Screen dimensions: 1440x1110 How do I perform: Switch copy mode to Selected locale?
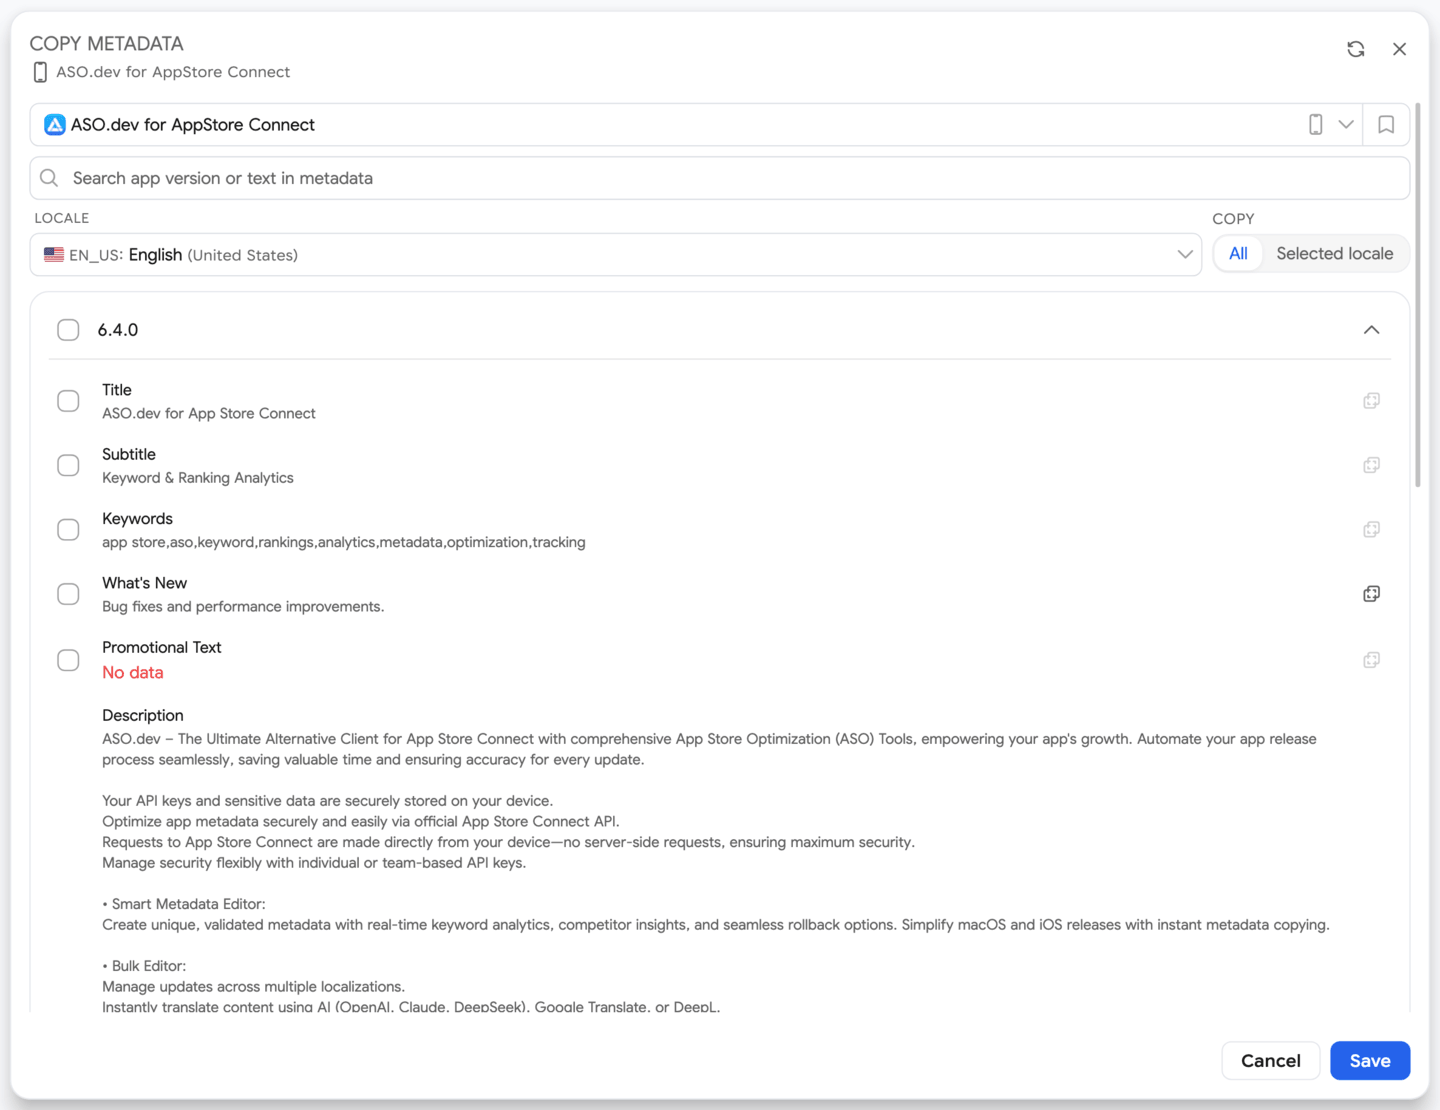coord(1335,254)
